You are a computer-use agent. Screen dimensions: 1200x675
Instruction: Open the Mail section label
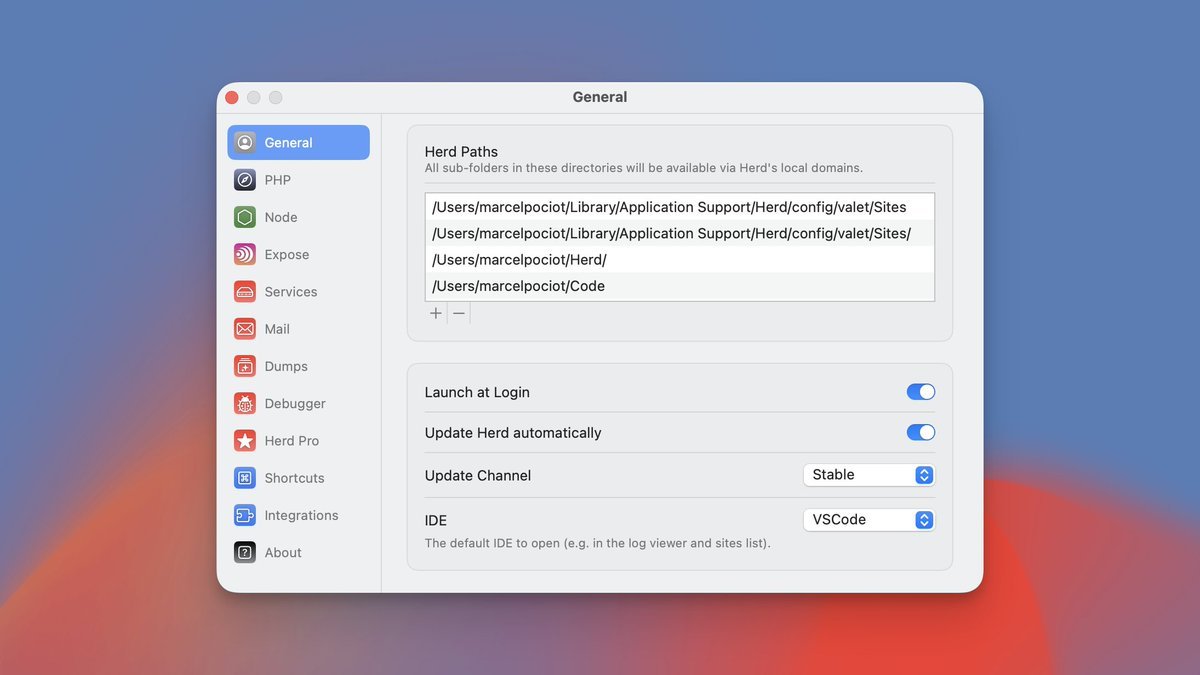click(x=277, y=329)
